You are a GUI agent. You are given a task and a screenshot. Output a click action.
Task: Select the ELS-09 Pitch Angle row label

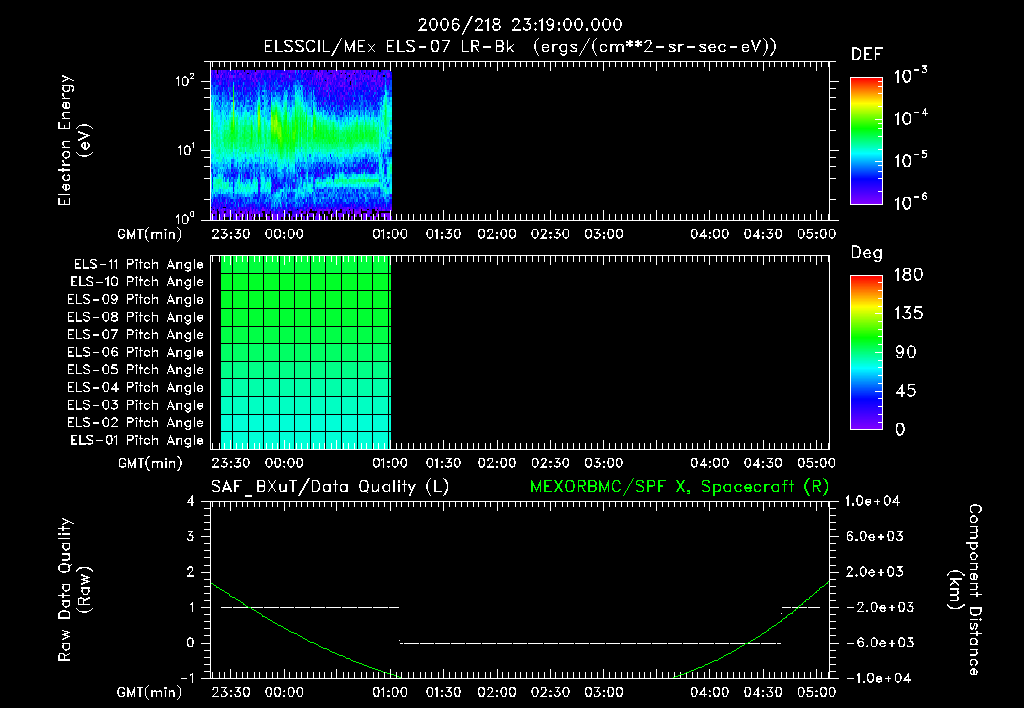[135, 299]
